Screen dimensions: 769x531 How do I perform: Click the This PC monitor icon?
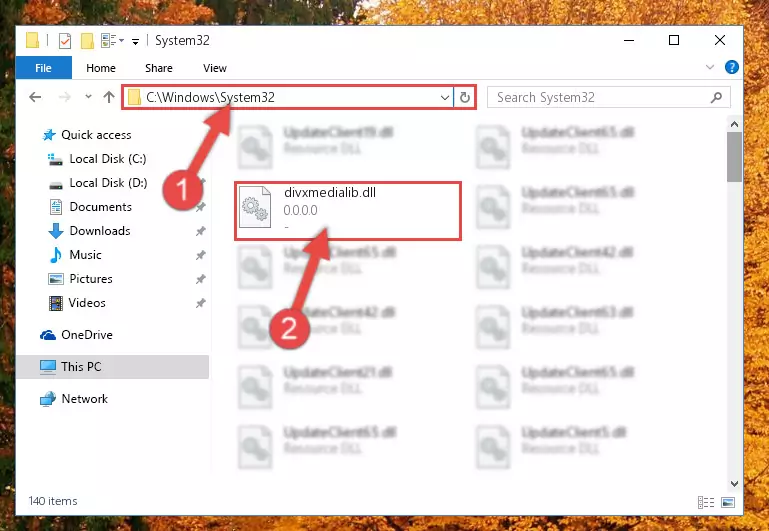48,367
